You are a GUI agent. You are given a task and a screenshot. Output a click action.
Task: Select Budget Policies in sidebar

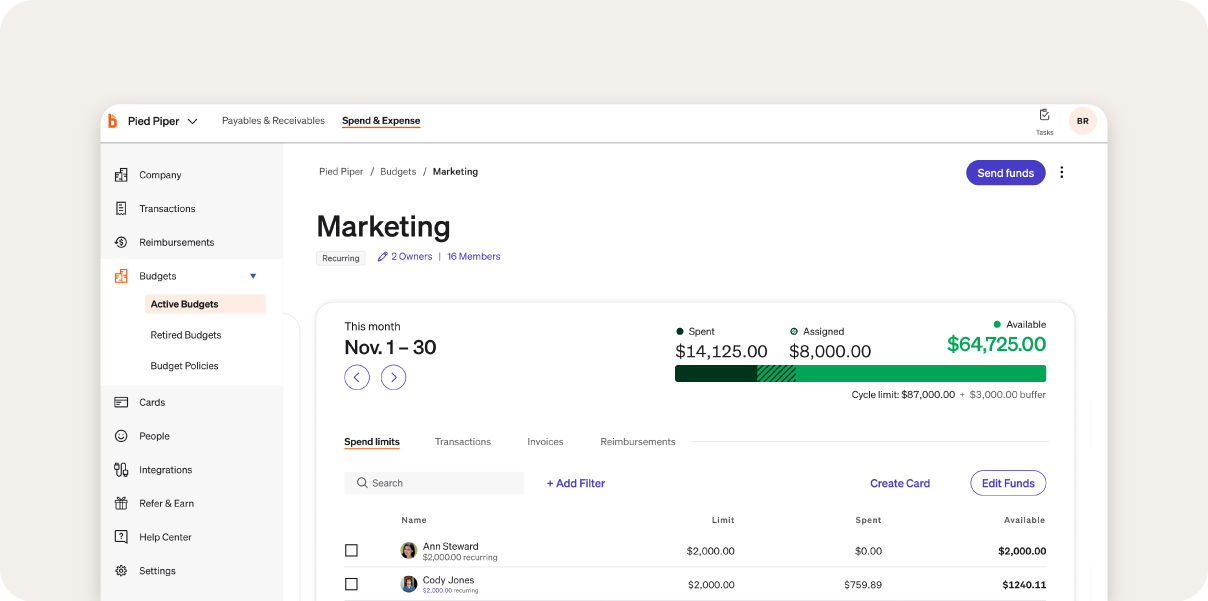point(184,366)
